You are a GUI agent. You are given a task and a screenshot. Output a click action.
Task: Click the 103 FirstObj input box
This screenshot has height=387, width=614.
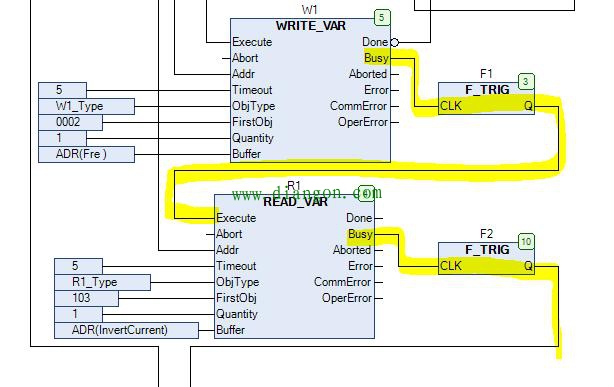click(x=86, y=298)
